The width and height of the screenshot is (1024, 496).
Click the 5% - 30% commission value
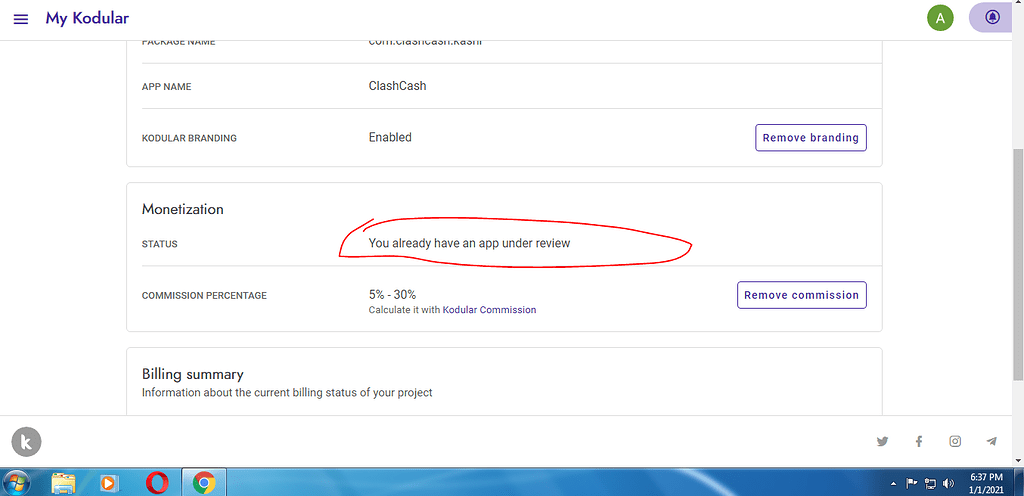pos(392,294)
